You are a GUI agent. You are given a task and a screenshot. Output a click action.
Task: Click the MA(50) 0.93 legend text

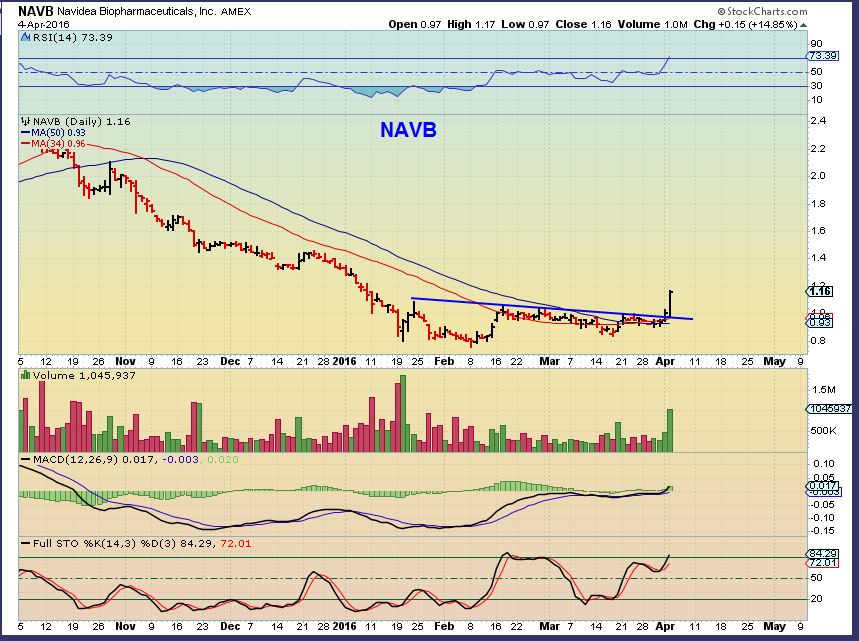pos(58,133)
